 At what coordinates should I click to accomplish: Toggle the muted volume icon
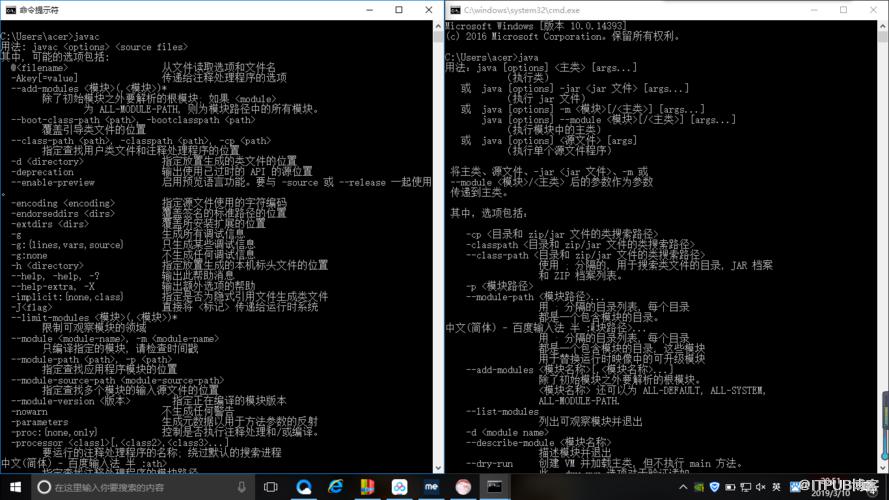click(x=761, y=487)
